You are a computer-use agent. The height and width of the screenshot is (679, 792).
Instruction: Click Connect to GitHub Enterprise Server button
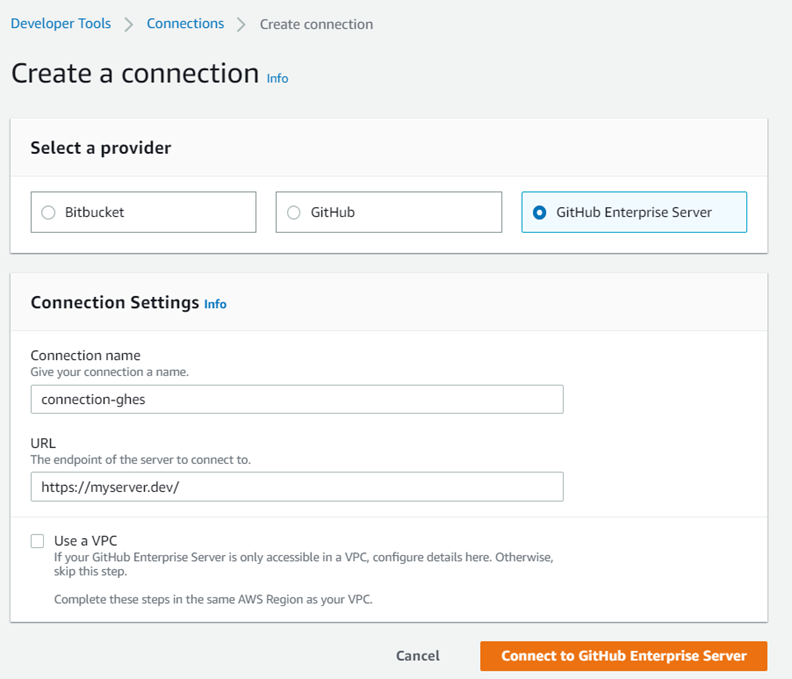pos(623,656)
